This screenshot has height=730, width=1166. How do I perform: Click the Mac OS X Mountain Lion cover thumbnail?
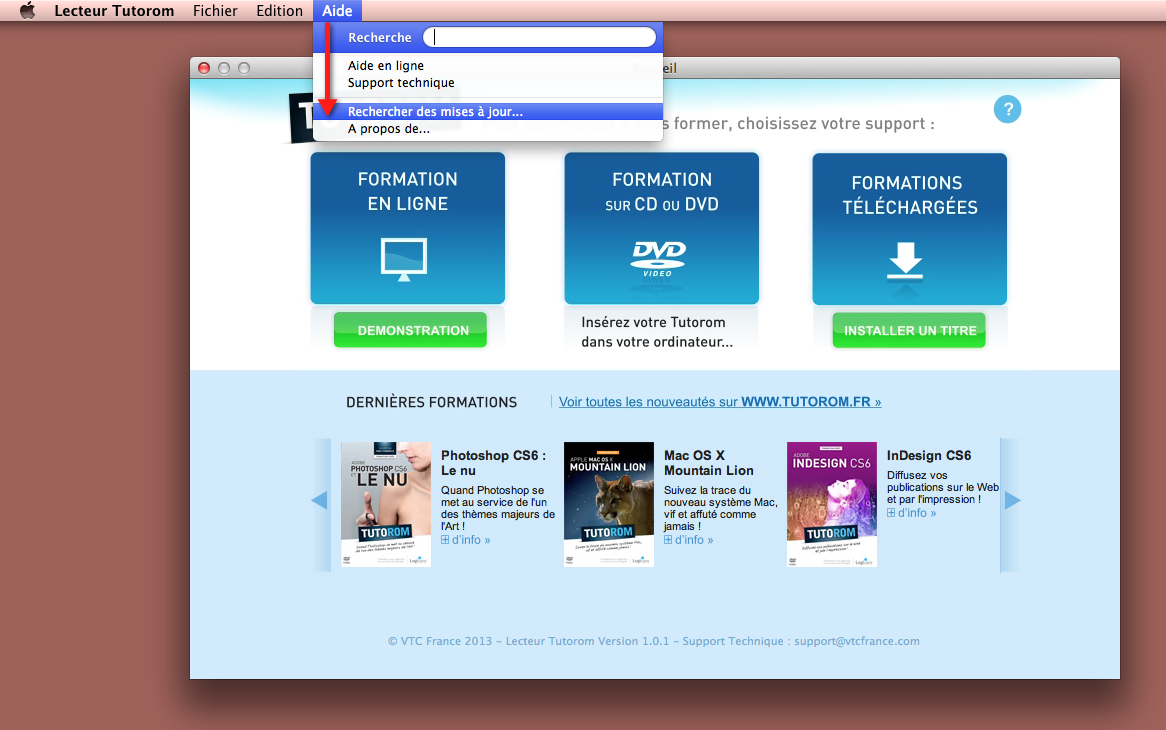point(609,504)
